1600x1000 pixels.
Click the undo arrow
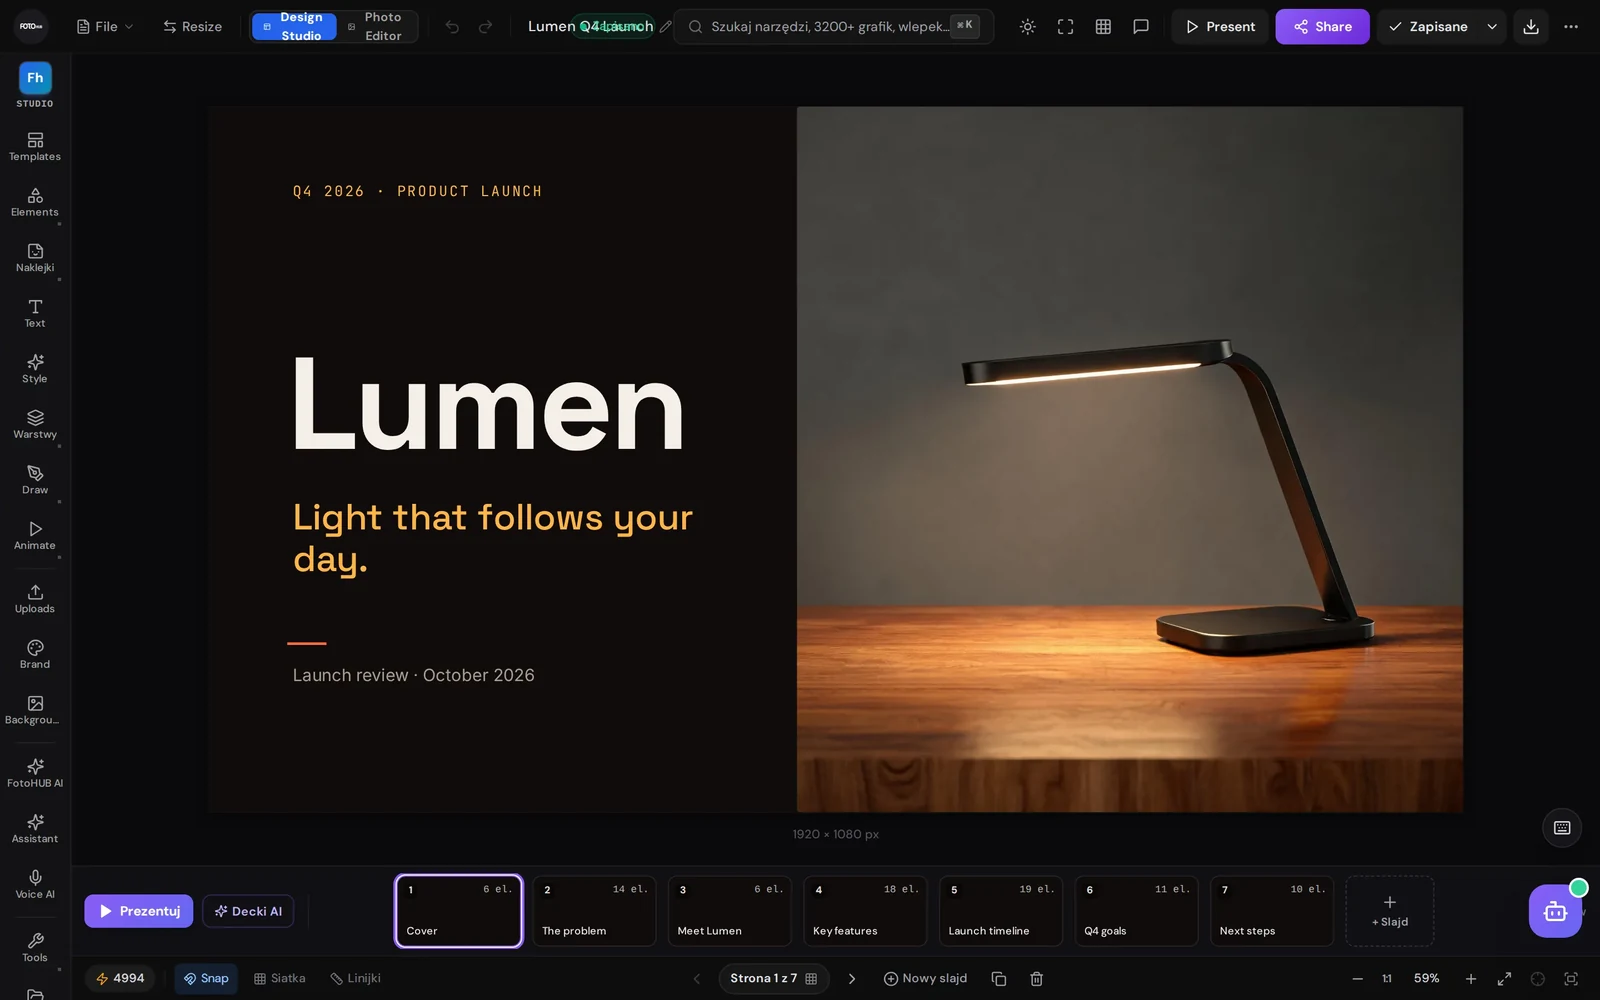click(452, 27)
